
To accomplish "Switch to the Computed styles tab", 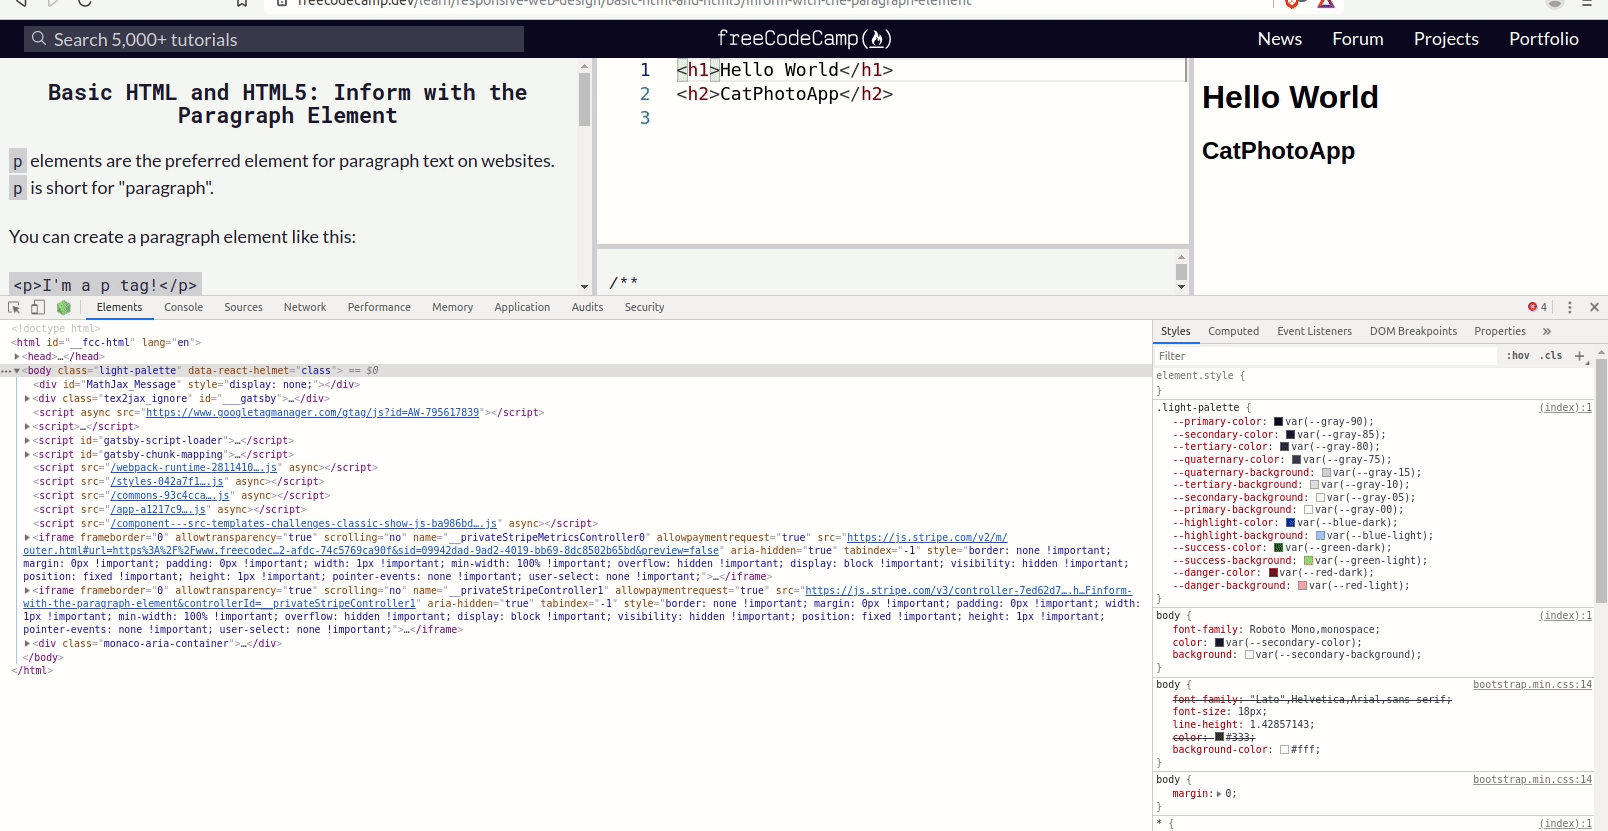I will click(1233, 331).
